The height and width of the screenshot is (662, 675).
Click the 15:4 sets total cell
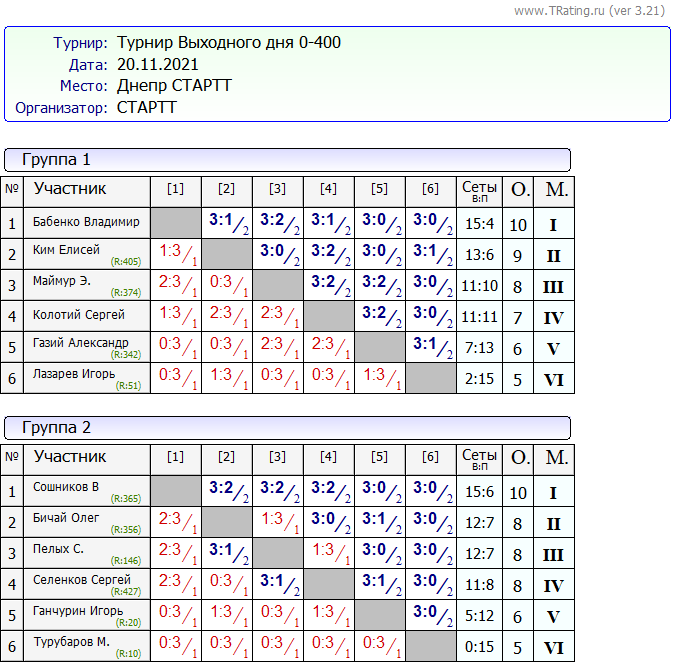pyautogui.click(x=478, y=225)
